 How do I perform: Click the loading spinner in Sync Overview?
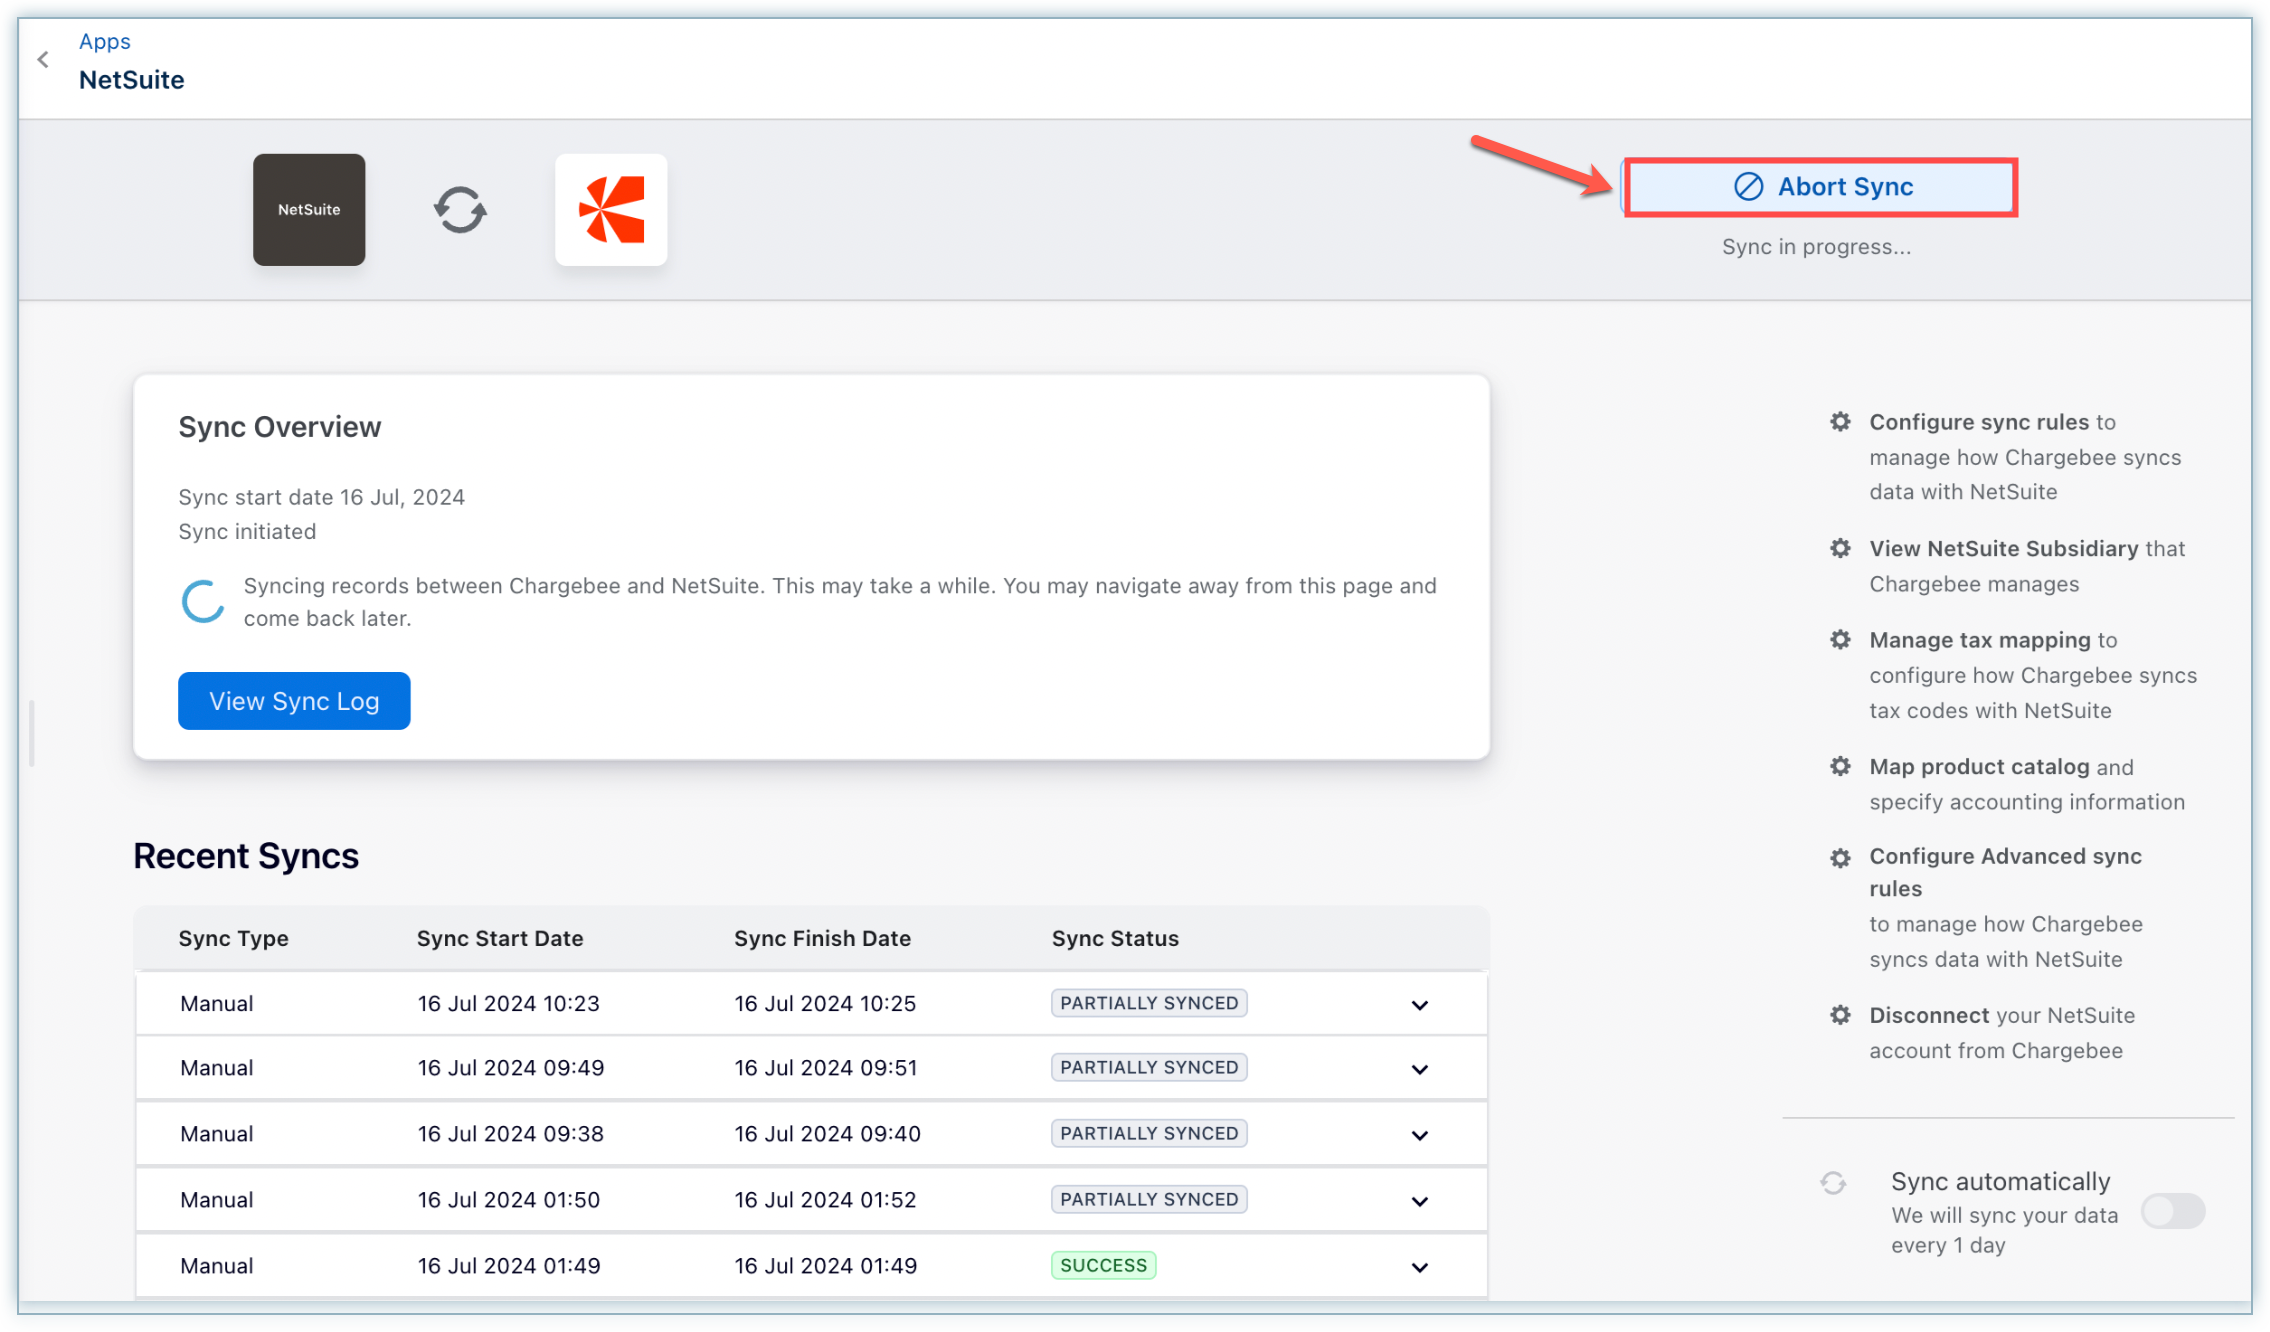203,601
